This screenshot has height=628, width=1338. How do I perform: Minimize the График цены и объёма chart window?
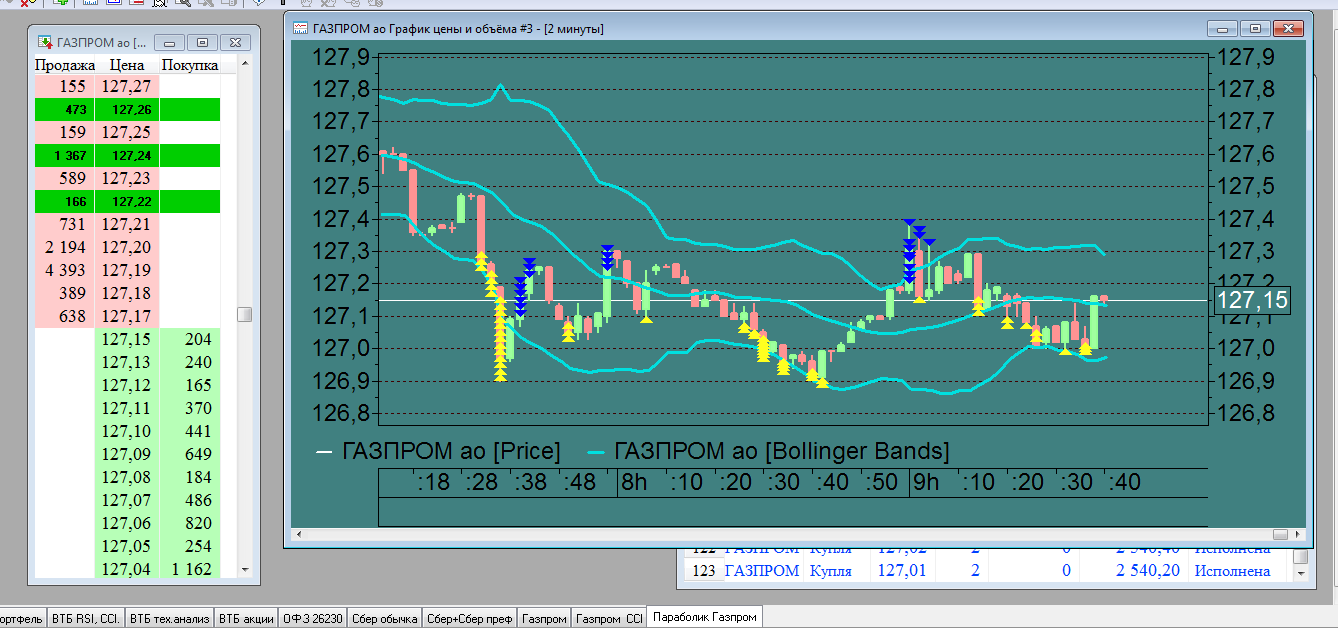[x=1223, y=29]
